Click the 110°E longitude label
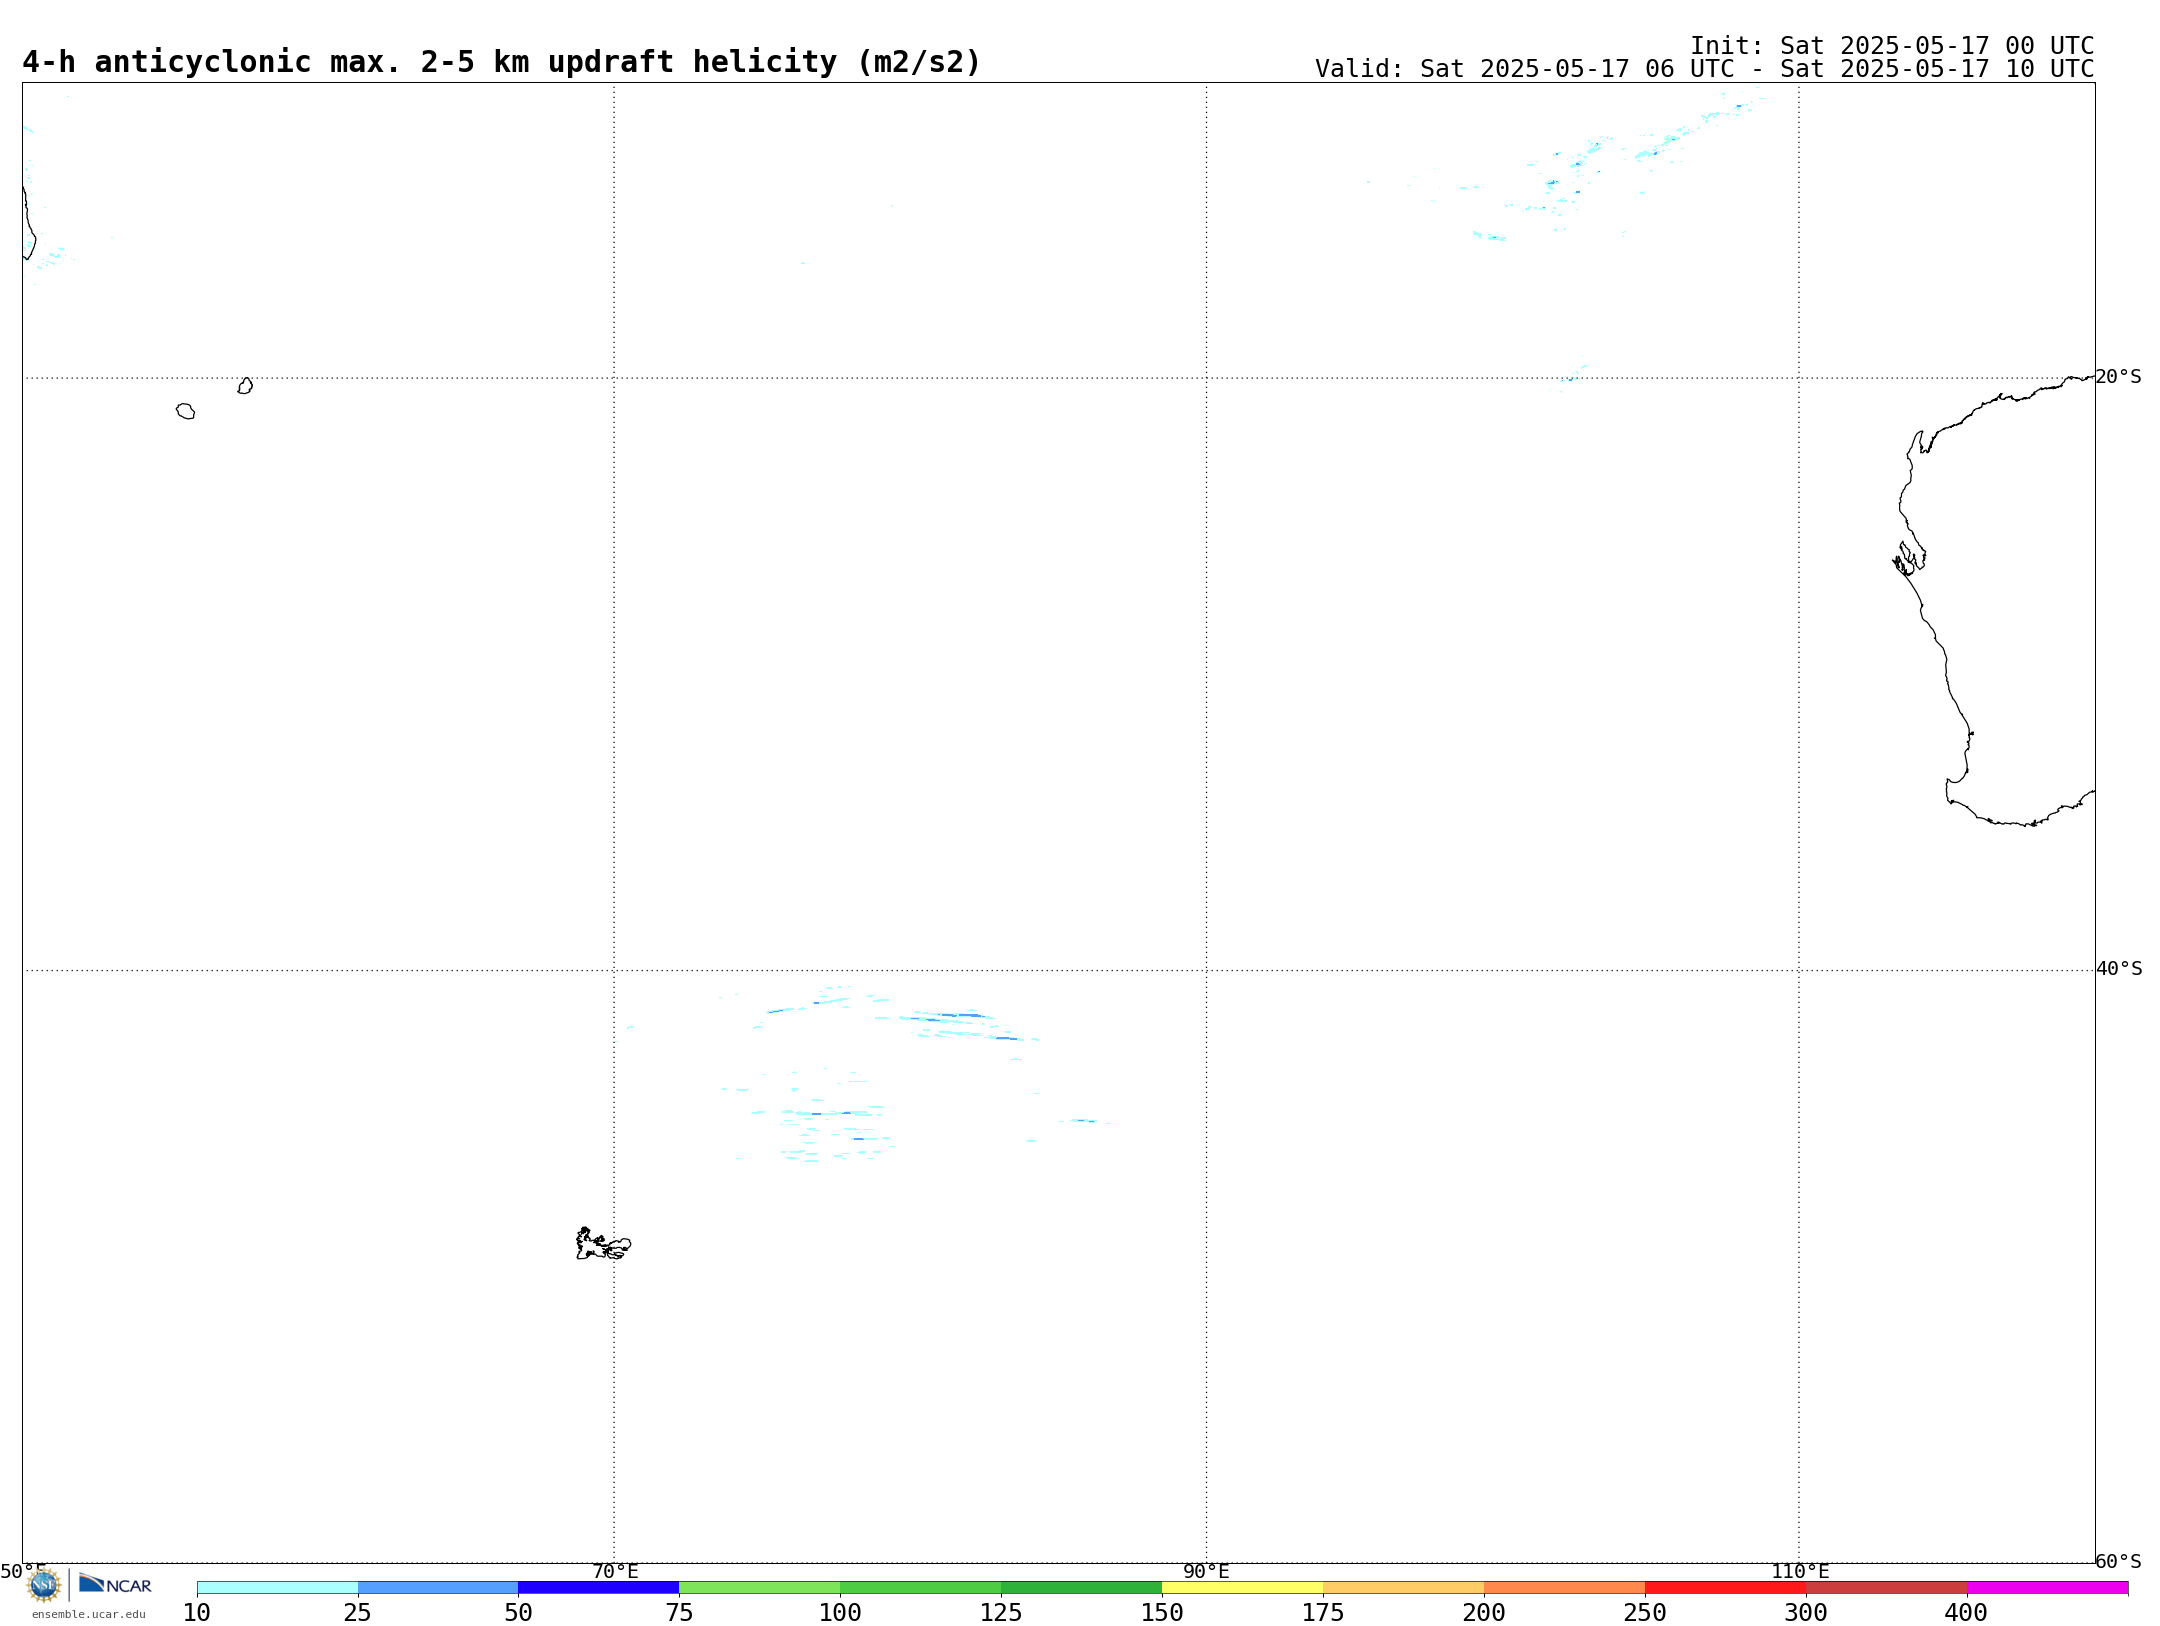Image resolution: width=2160 pixels, height=1626 pixels. (x=1800, y=1571)
